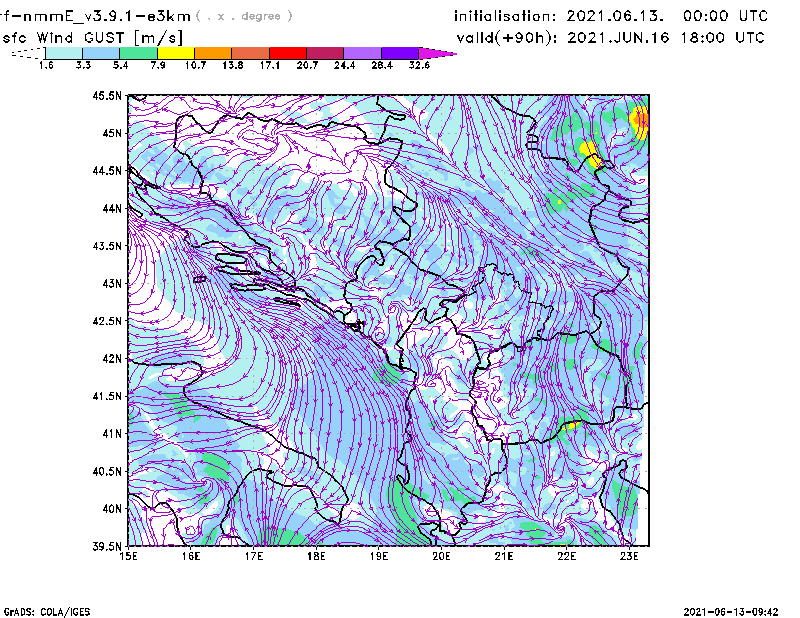Click the 45N latitude label

(x=112, y=133)
